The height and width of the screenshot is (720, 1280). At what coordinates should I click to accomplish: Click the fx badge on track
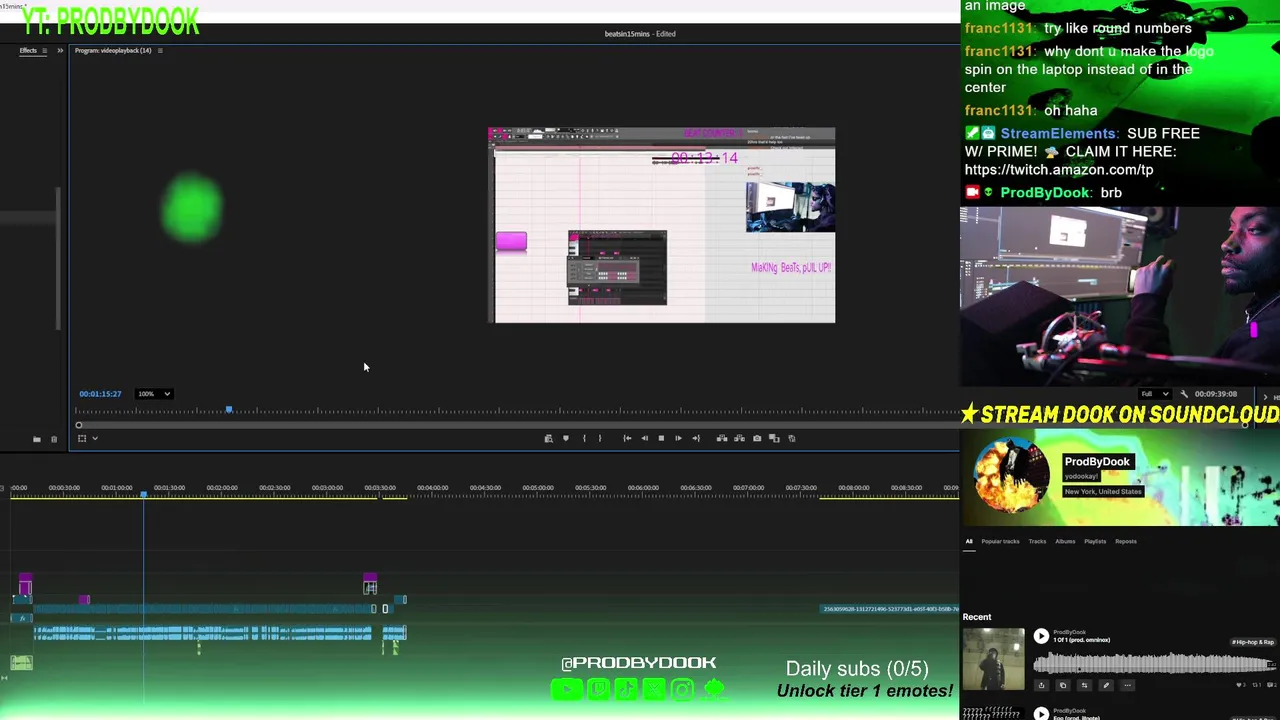click(x=22, y=618)
